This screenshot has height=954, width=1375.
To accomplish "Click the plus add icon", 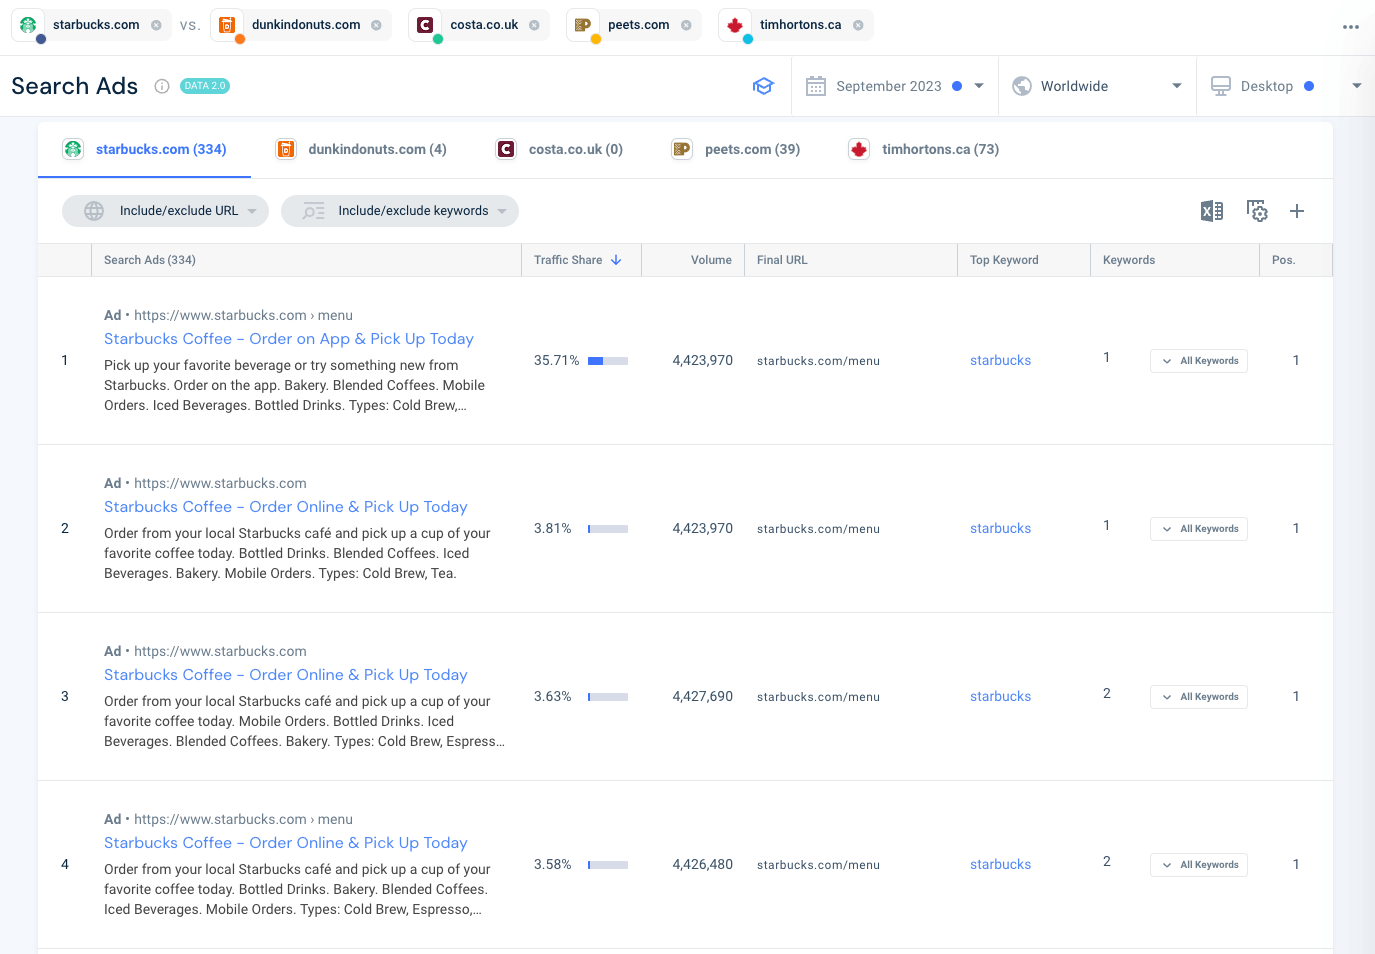I will pos(1297,211).
